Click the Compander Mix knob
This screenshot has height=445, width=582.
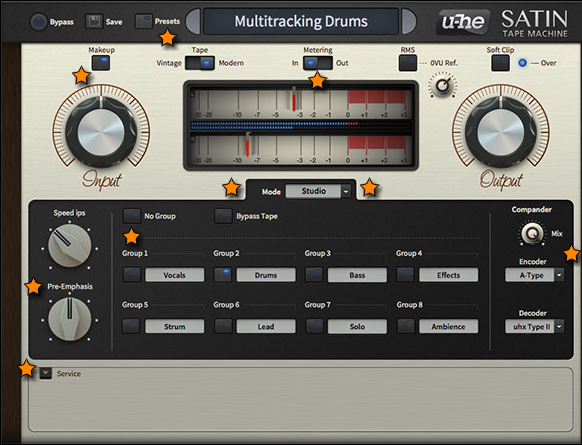tap(532, 233)
